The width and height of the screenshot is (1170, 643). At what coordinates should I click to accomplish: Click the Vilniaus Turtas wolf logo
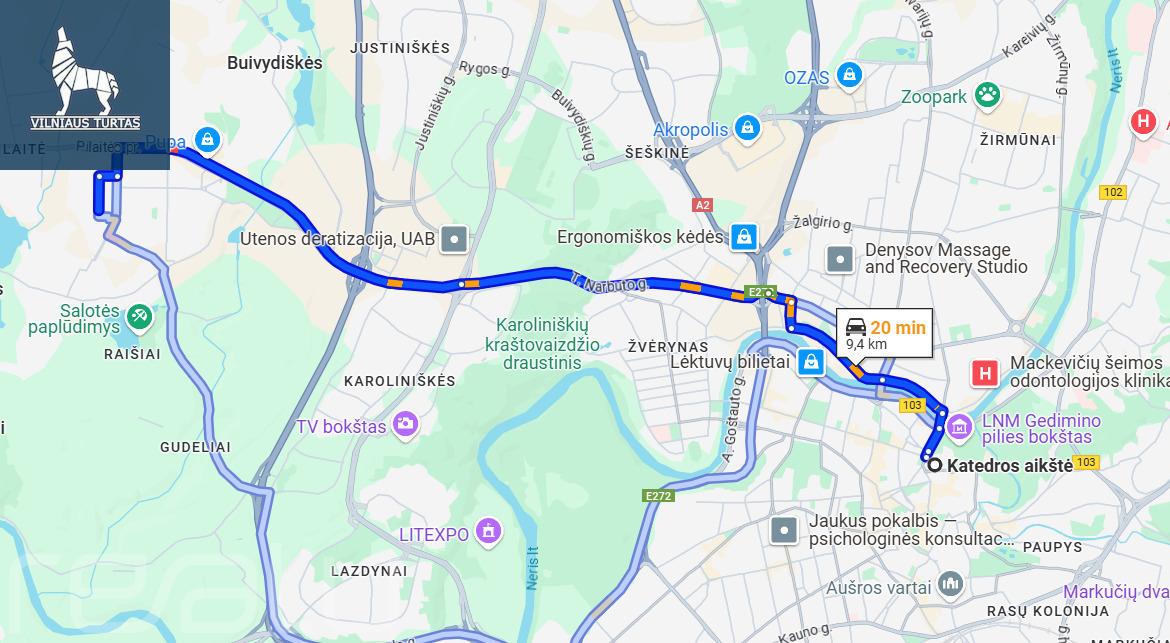[85, 78]
